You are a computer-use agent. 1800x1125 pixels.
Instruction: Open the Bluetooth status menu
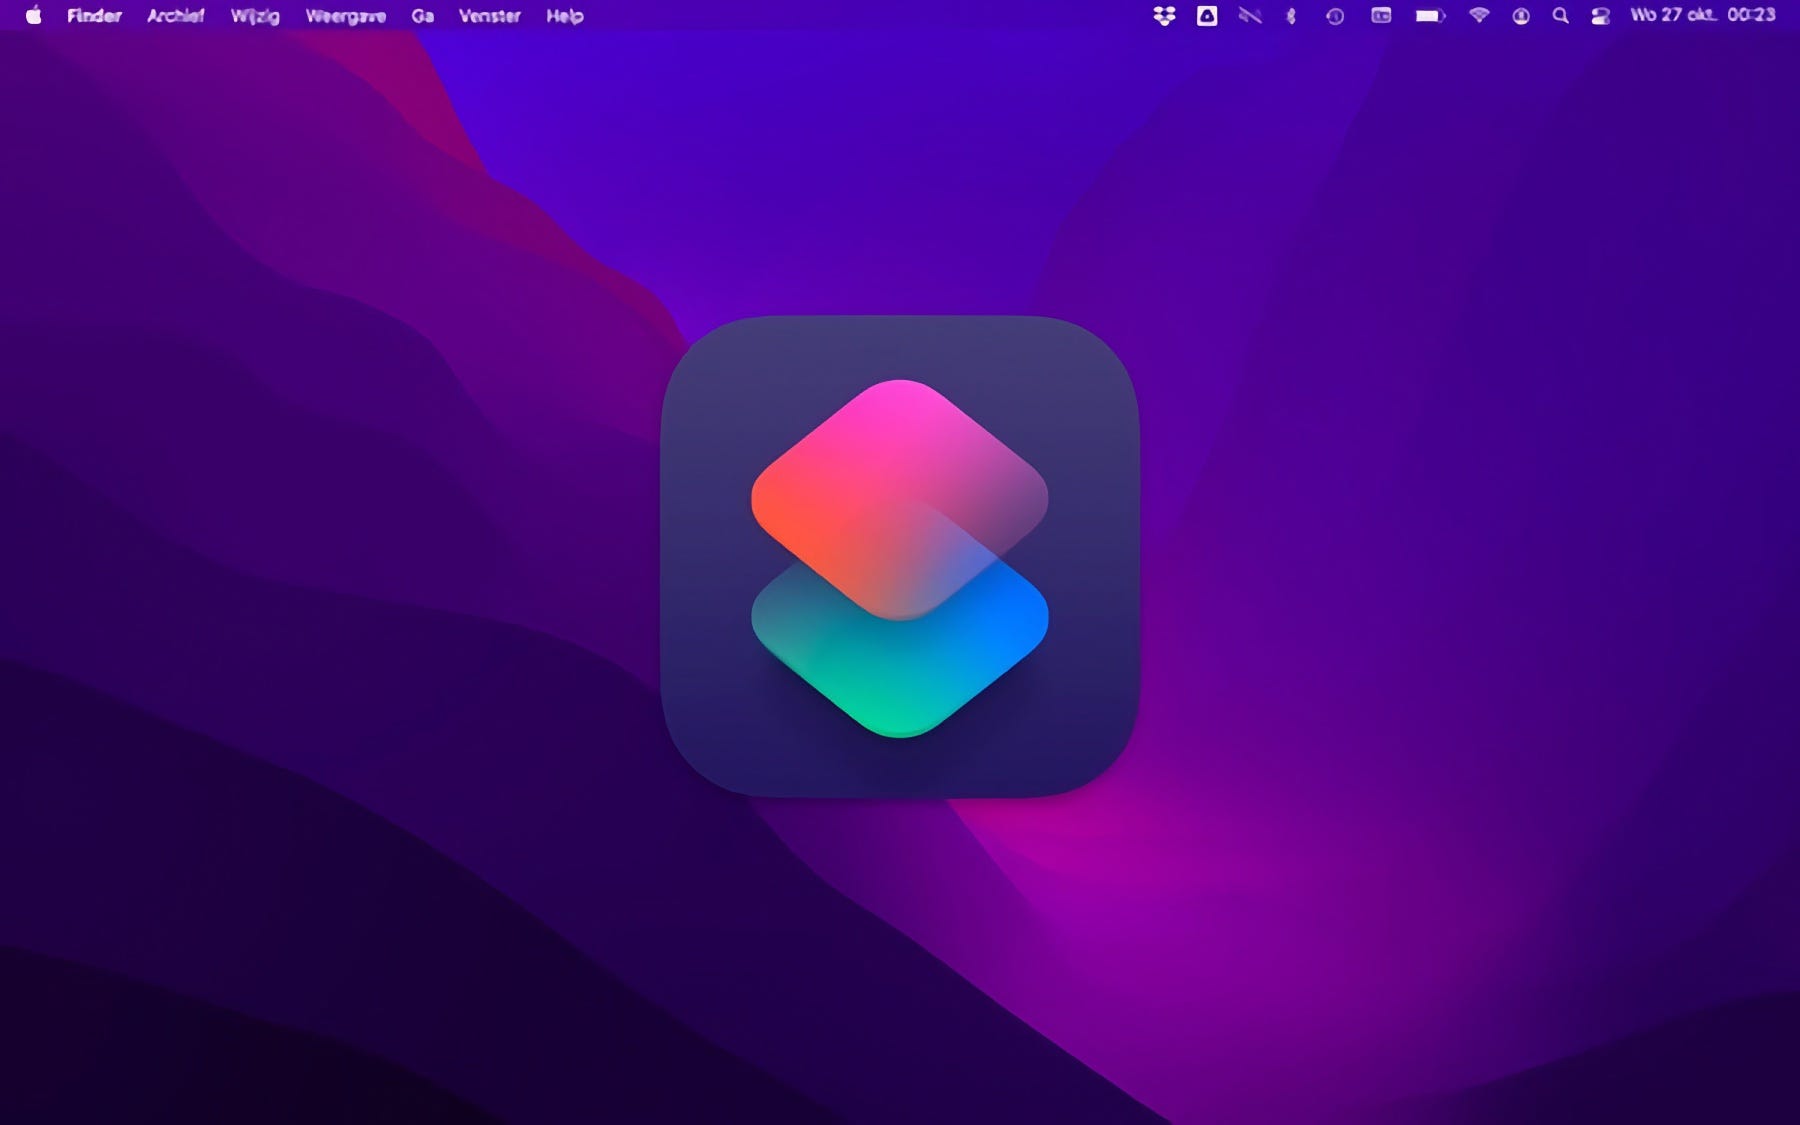tap(1291, 15)
